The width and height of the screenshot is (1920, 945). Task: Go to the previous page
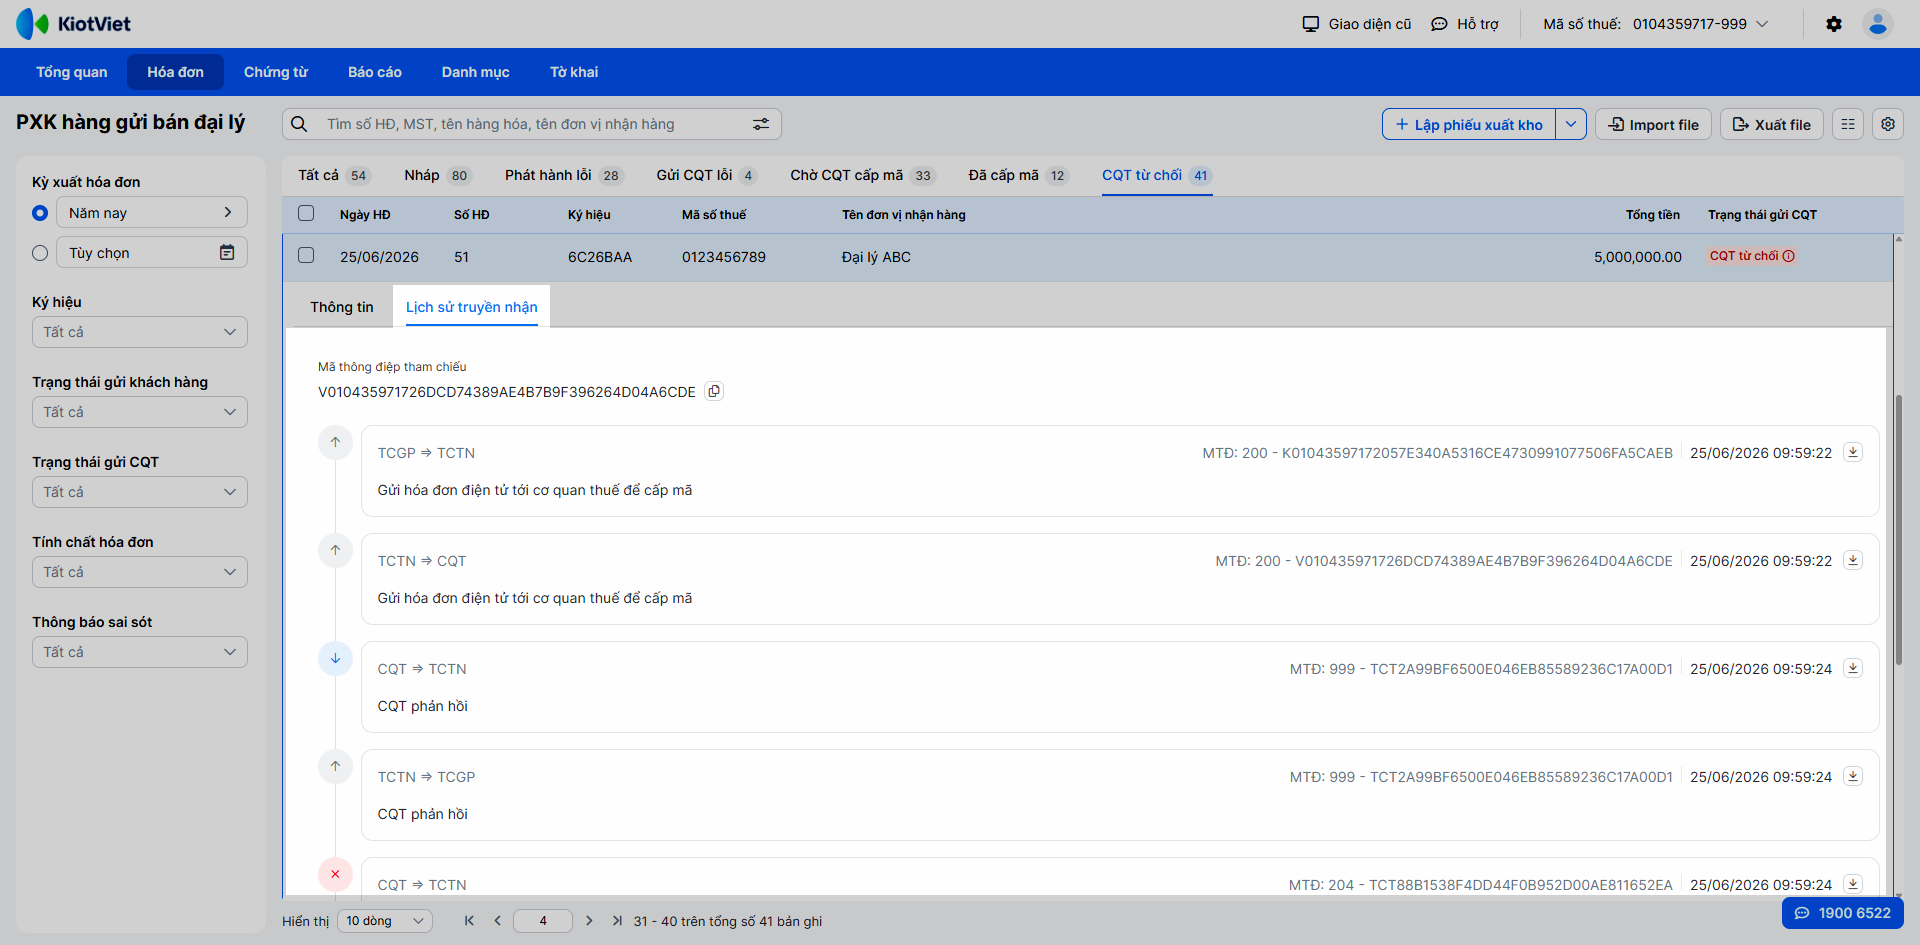(497, 921)
